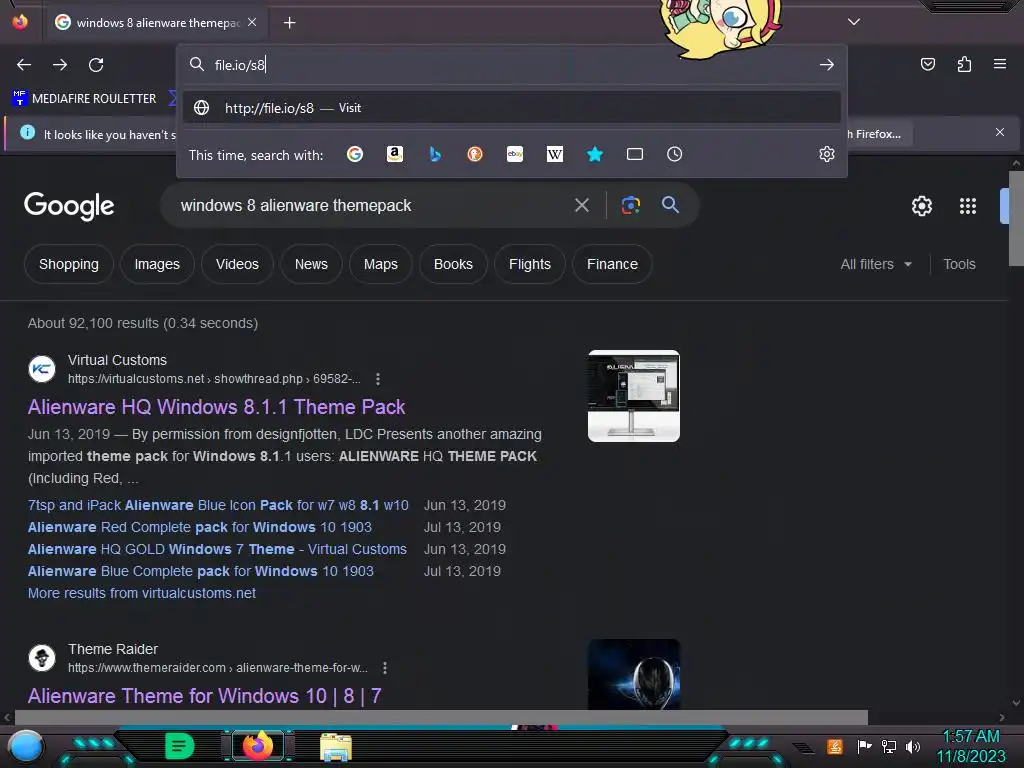Search this time with Google

(x=355, y=154)
